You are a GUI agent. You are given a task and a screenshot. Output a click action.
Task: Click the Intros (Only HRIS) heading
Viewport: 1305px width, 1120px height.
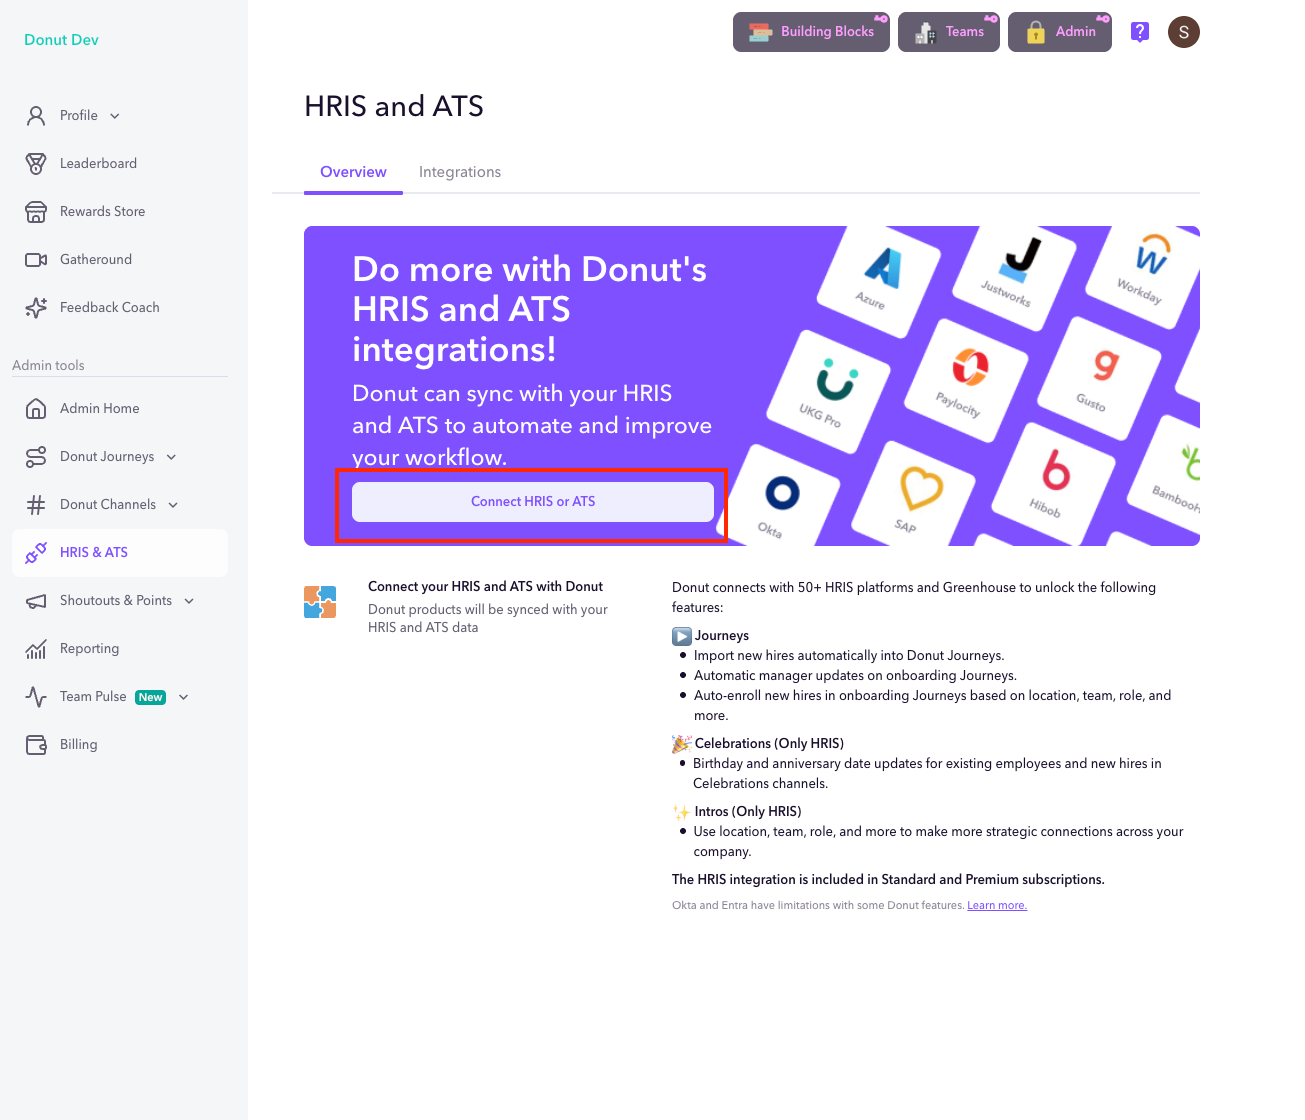[x=737, y=812]
